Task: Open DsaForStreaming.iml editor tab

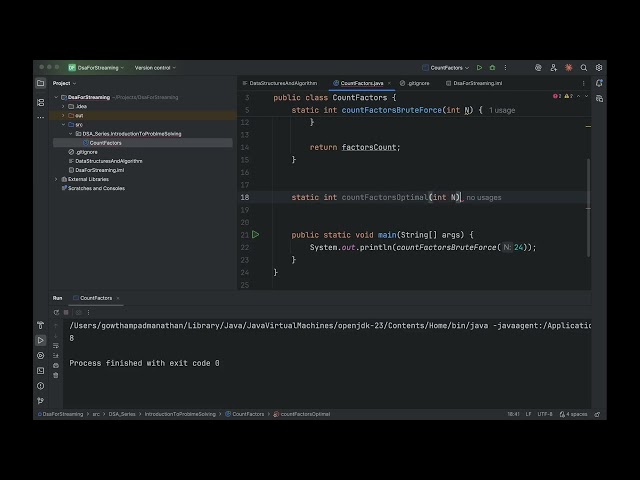Action: point(474,83)
